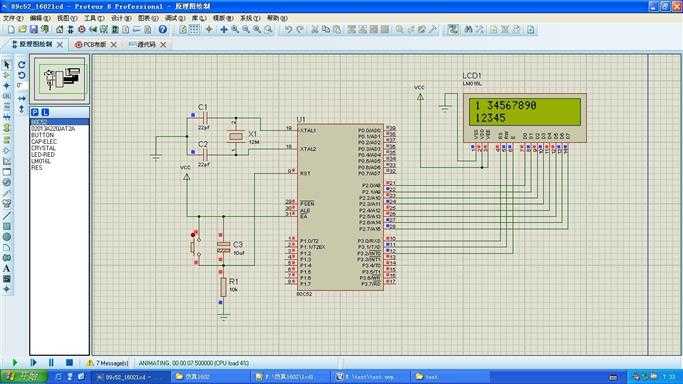
Task: Switch to the source code tab
Action: click(142, 44)
